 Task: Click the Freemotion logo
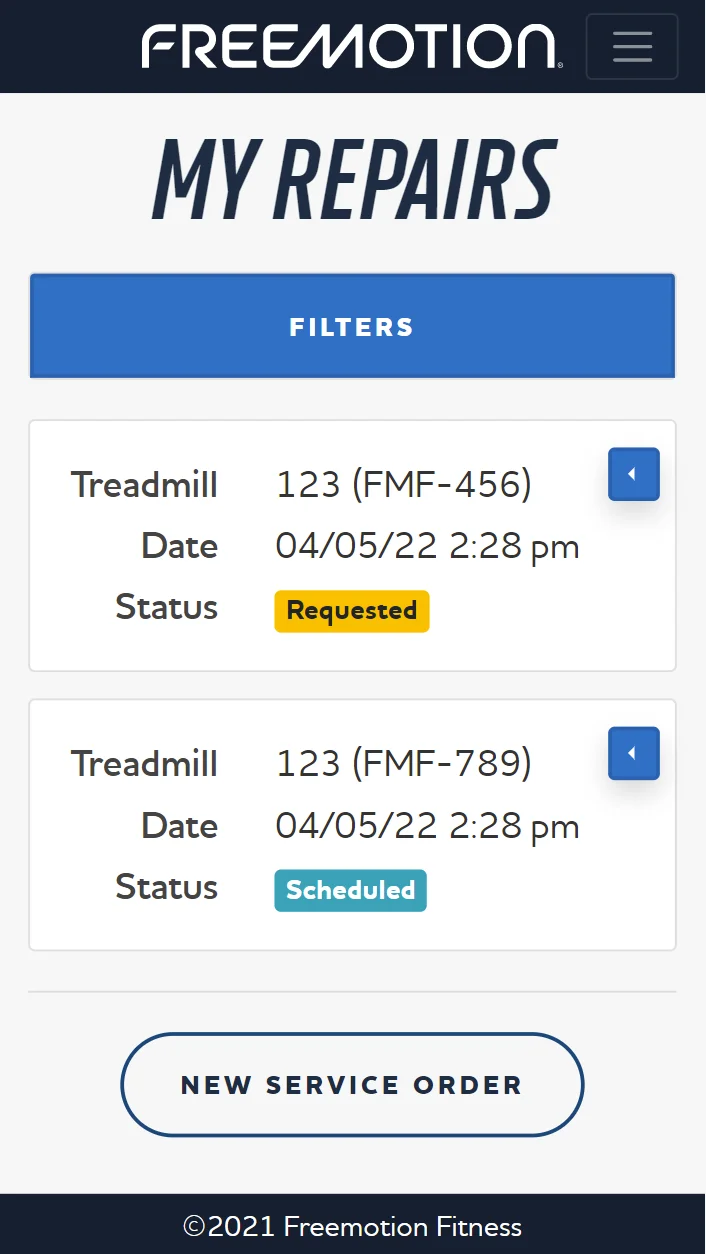click(x=352, y=46)
